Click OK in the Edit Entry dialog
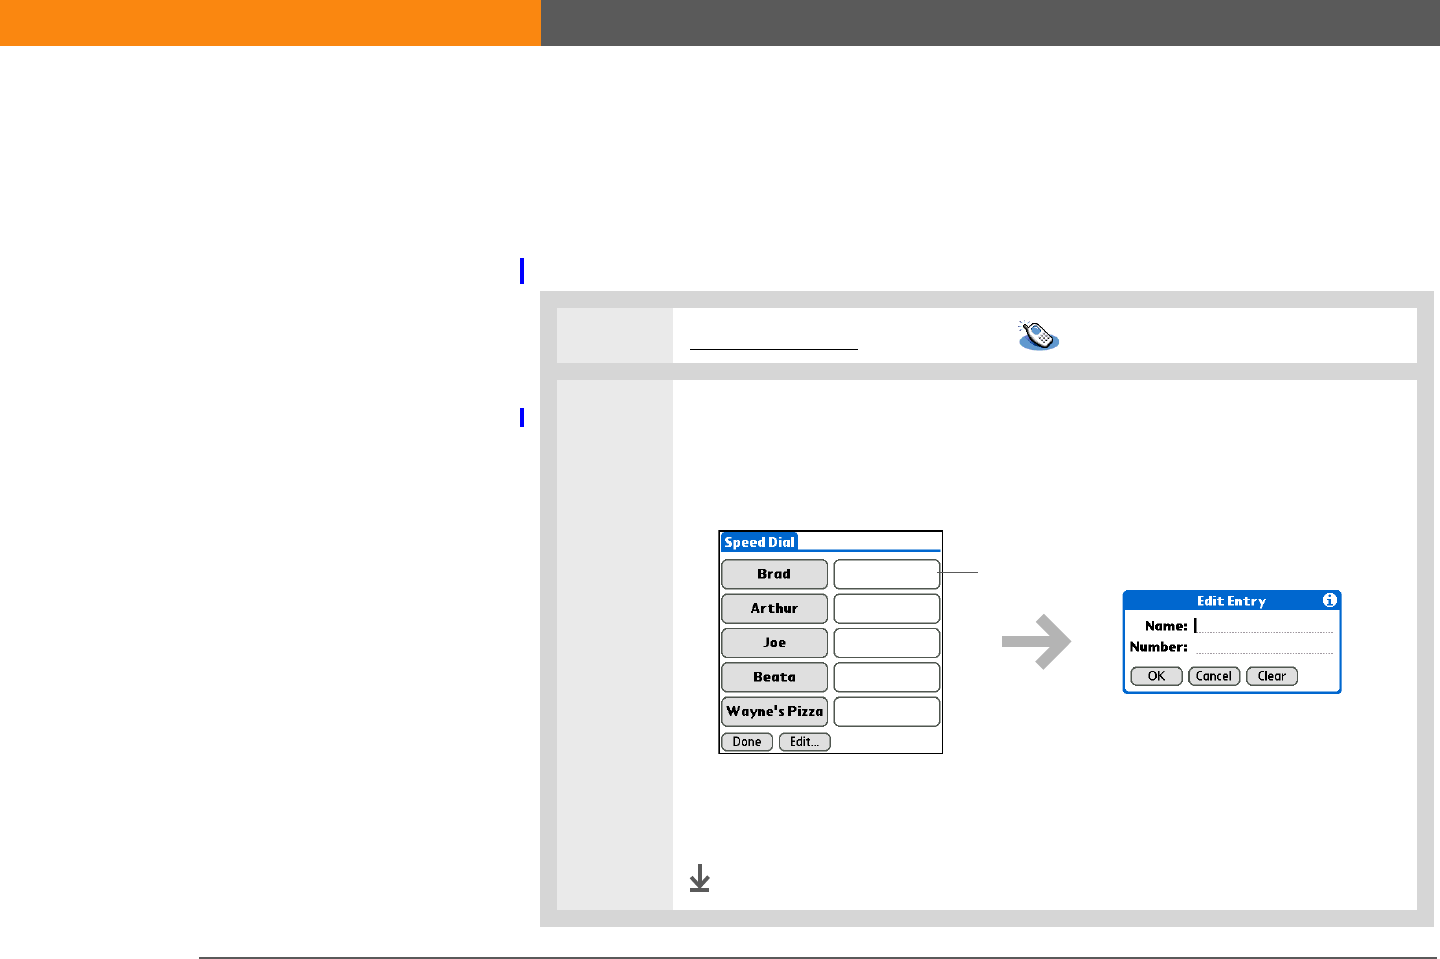The image size is (1440, 959). point(1156,676)
